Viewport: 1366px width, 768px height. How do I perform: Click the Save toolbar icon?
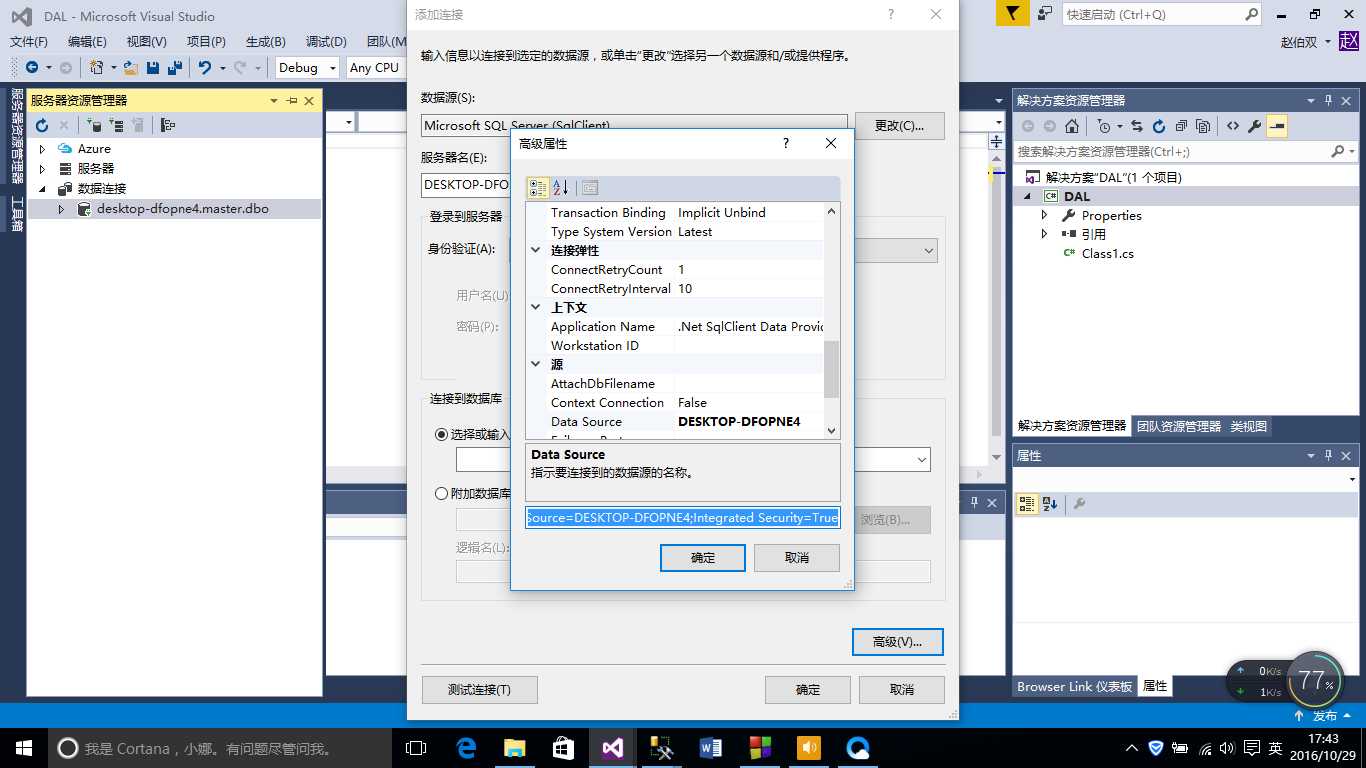coord(153,68)
